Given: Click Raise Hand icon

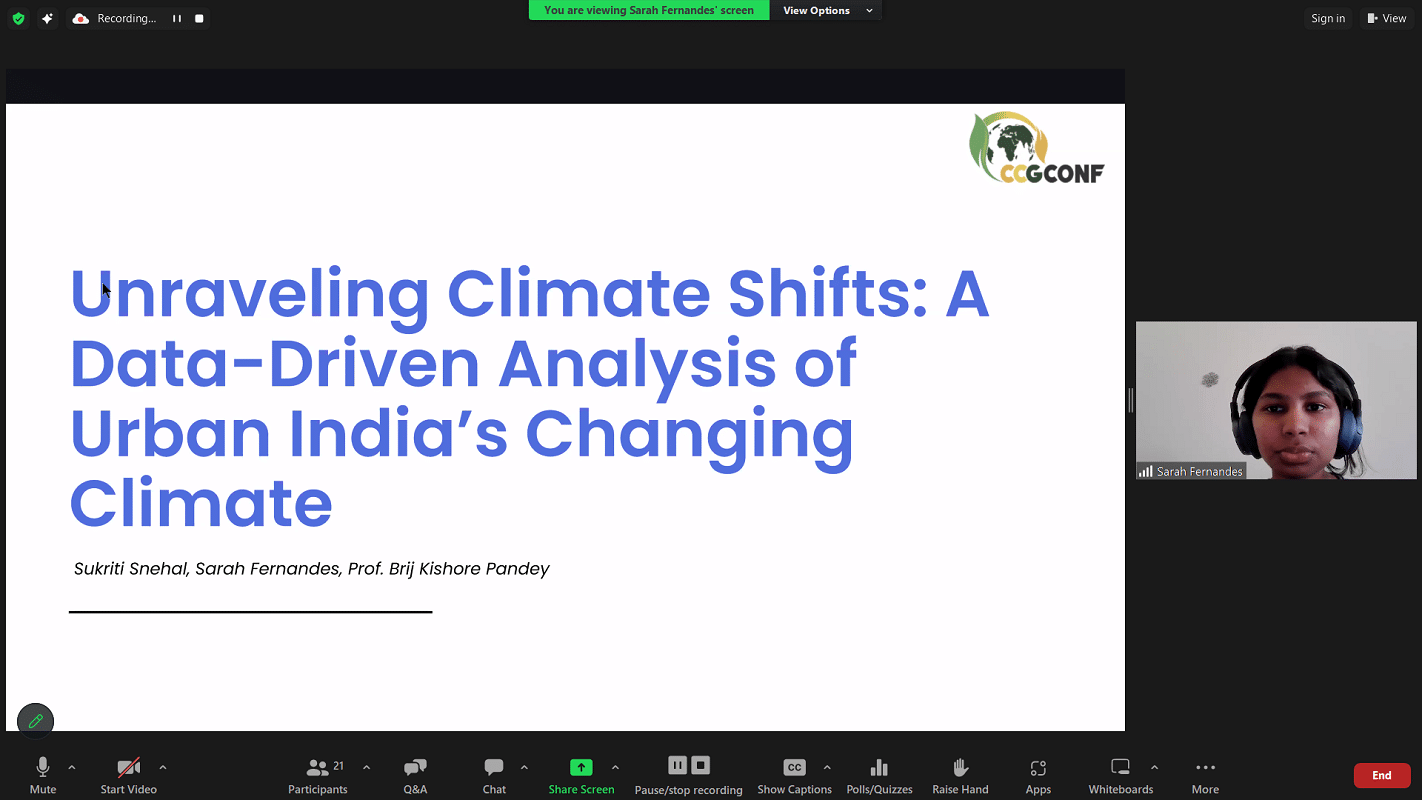Looking at the screenshot, I should 960,768.
